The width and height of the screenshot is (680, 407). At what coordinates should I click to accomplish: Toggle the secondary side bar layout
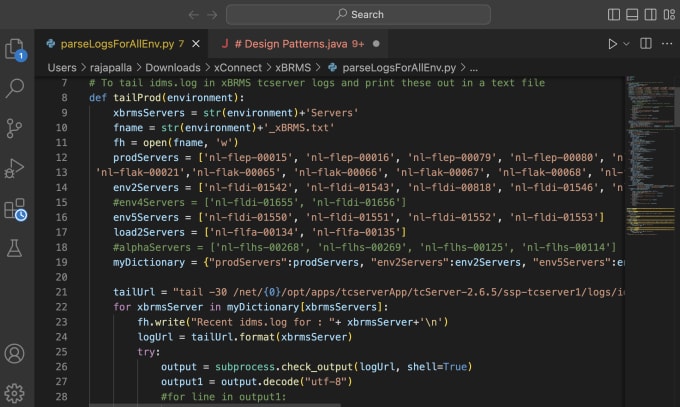pyautogui.click(x=651, y=15)
